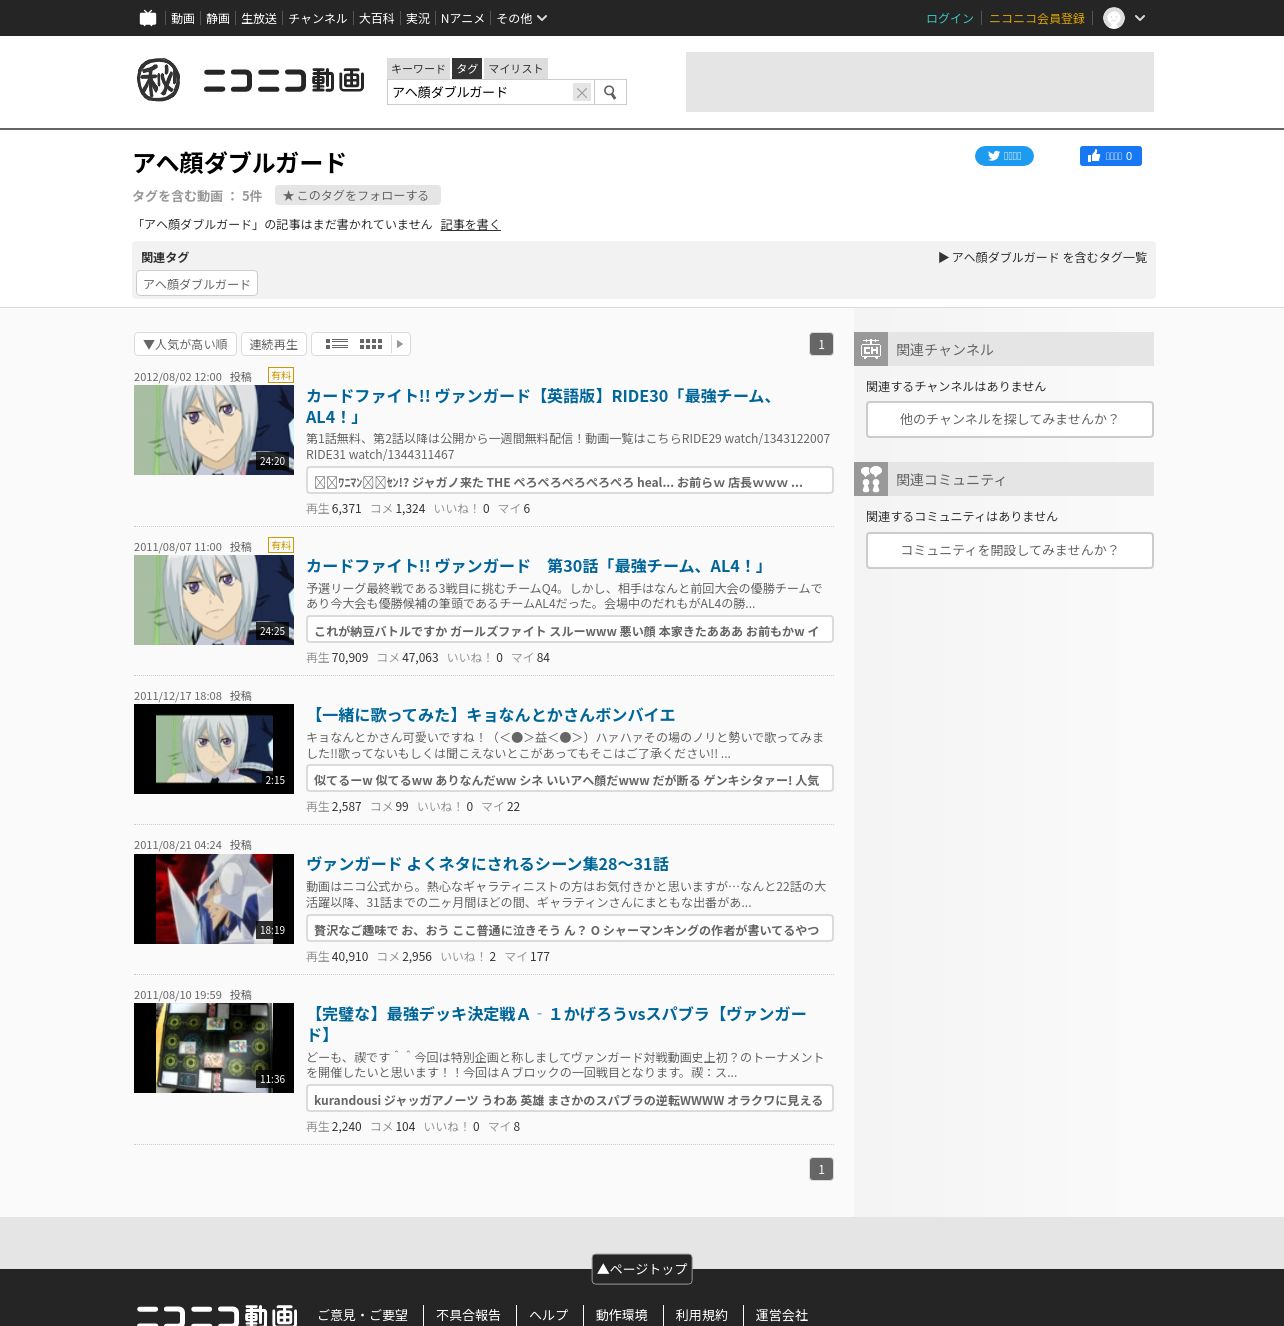This screenshot has width=1284, height=1326.
Task: Click comment box starting with これが納豆バトルですか
Action: (x=570, y=630)
